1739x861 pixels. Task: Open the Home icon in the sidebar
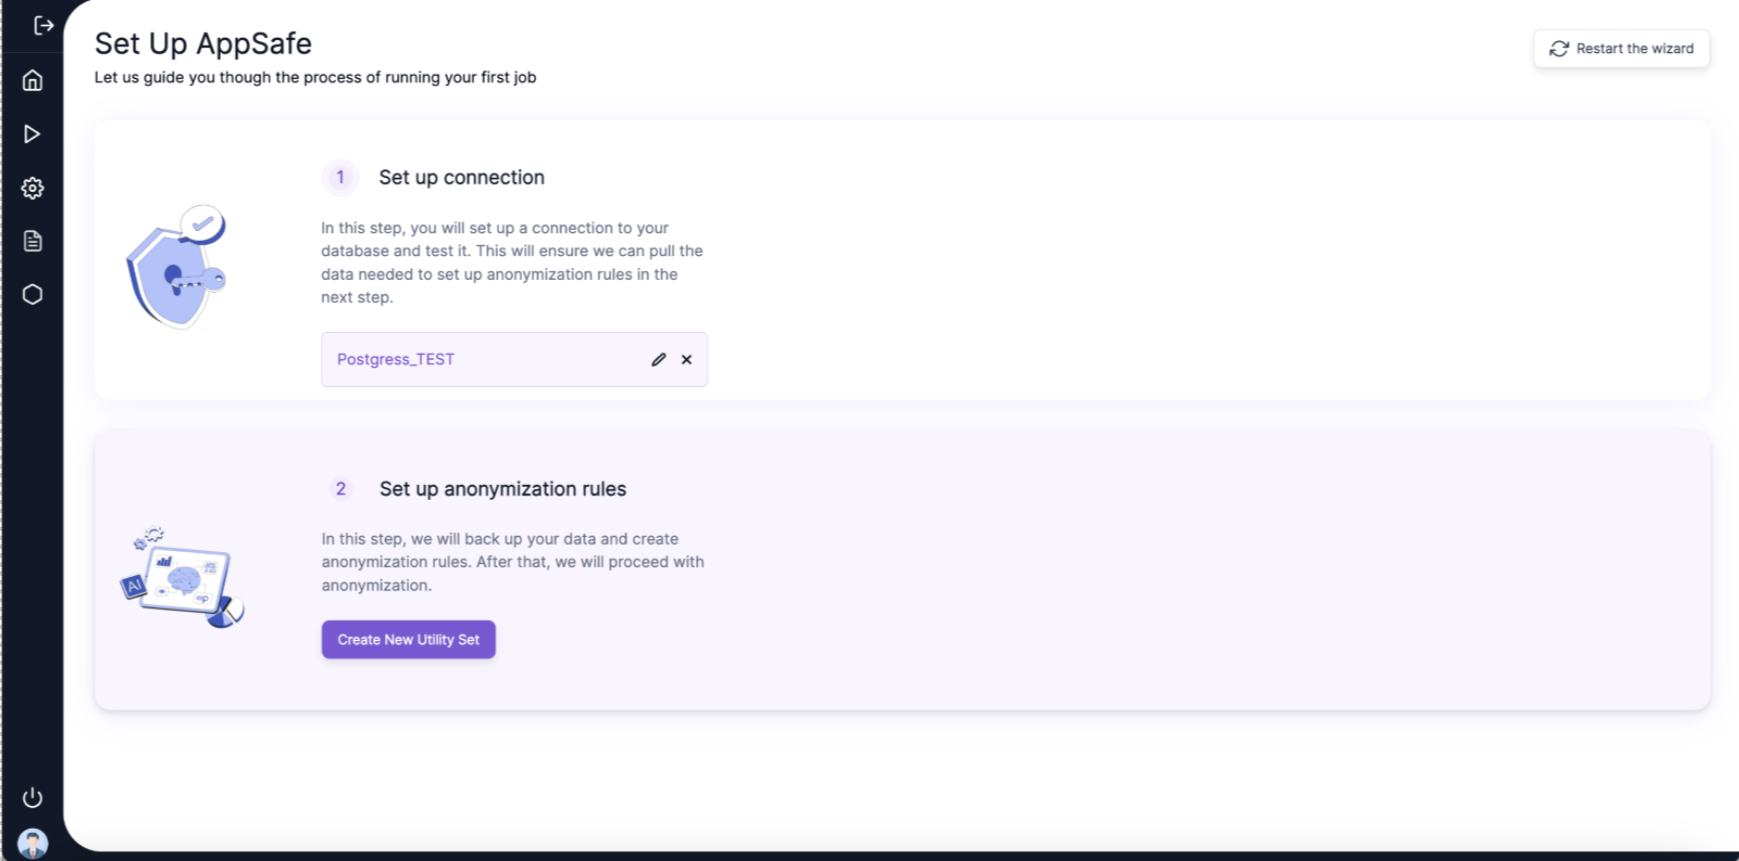(32, 80)
